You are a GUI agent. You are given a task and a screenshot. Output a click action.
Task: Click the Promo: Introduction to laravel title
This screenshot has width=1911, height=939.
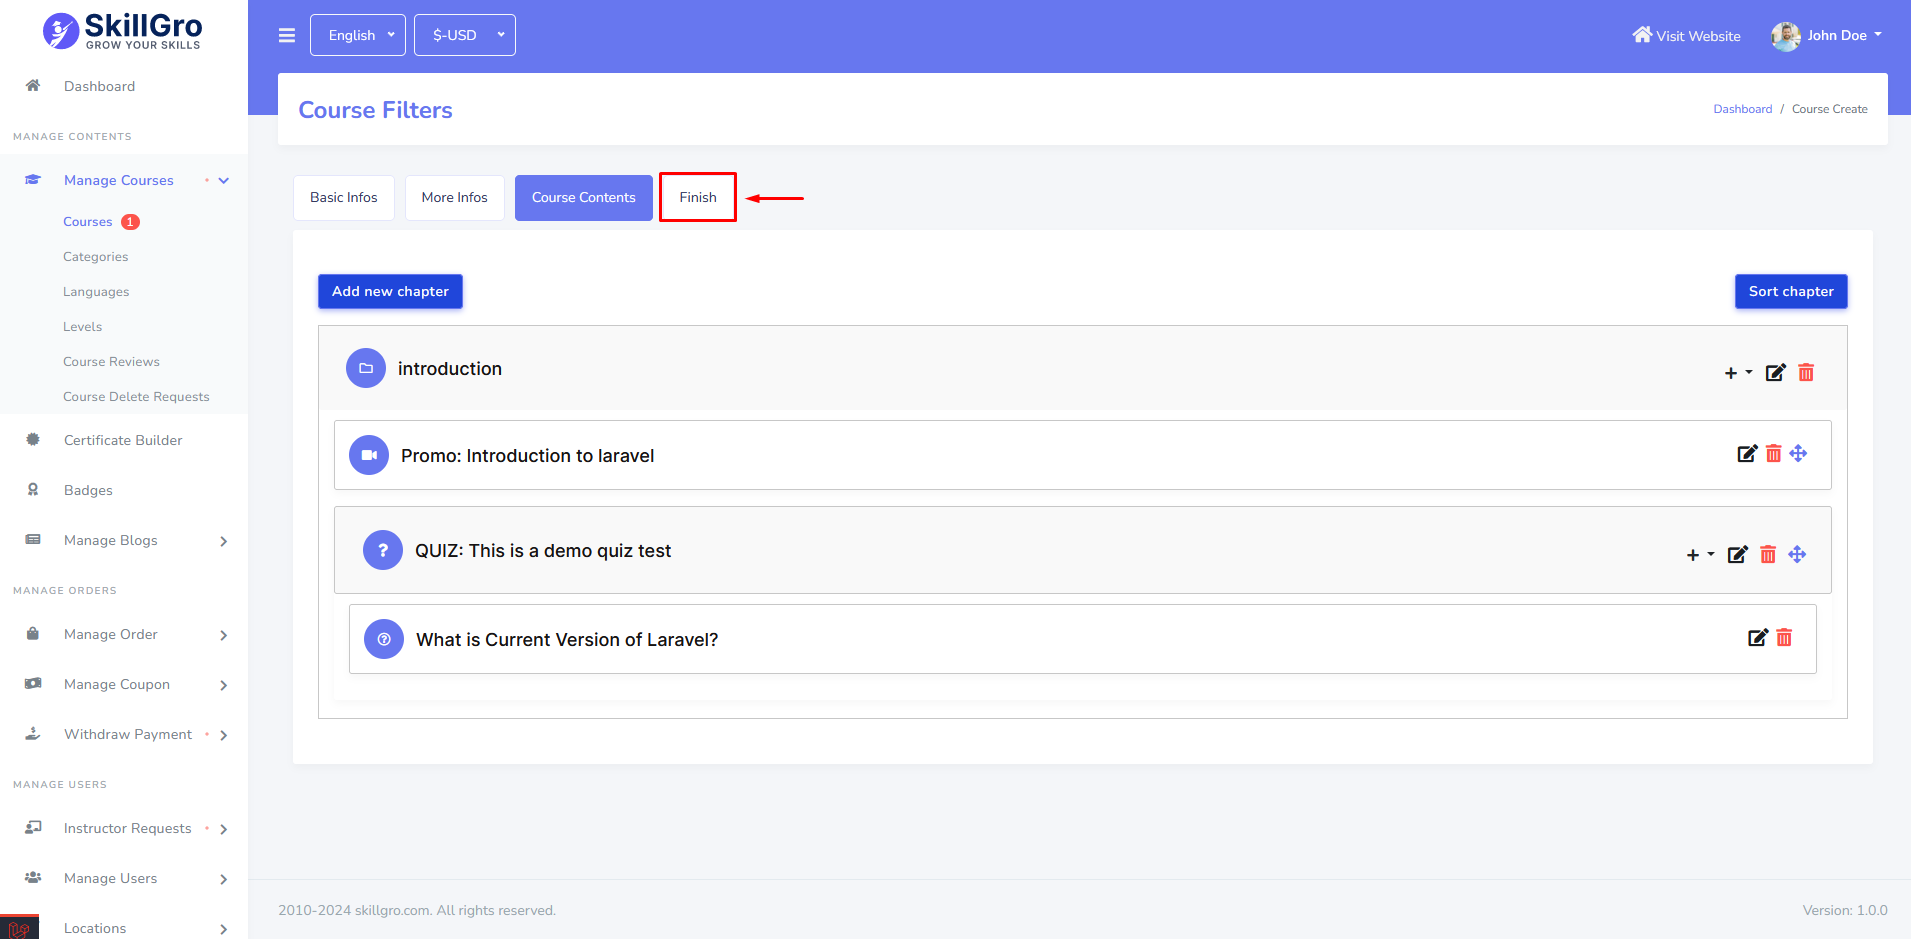tap(528, 455)
